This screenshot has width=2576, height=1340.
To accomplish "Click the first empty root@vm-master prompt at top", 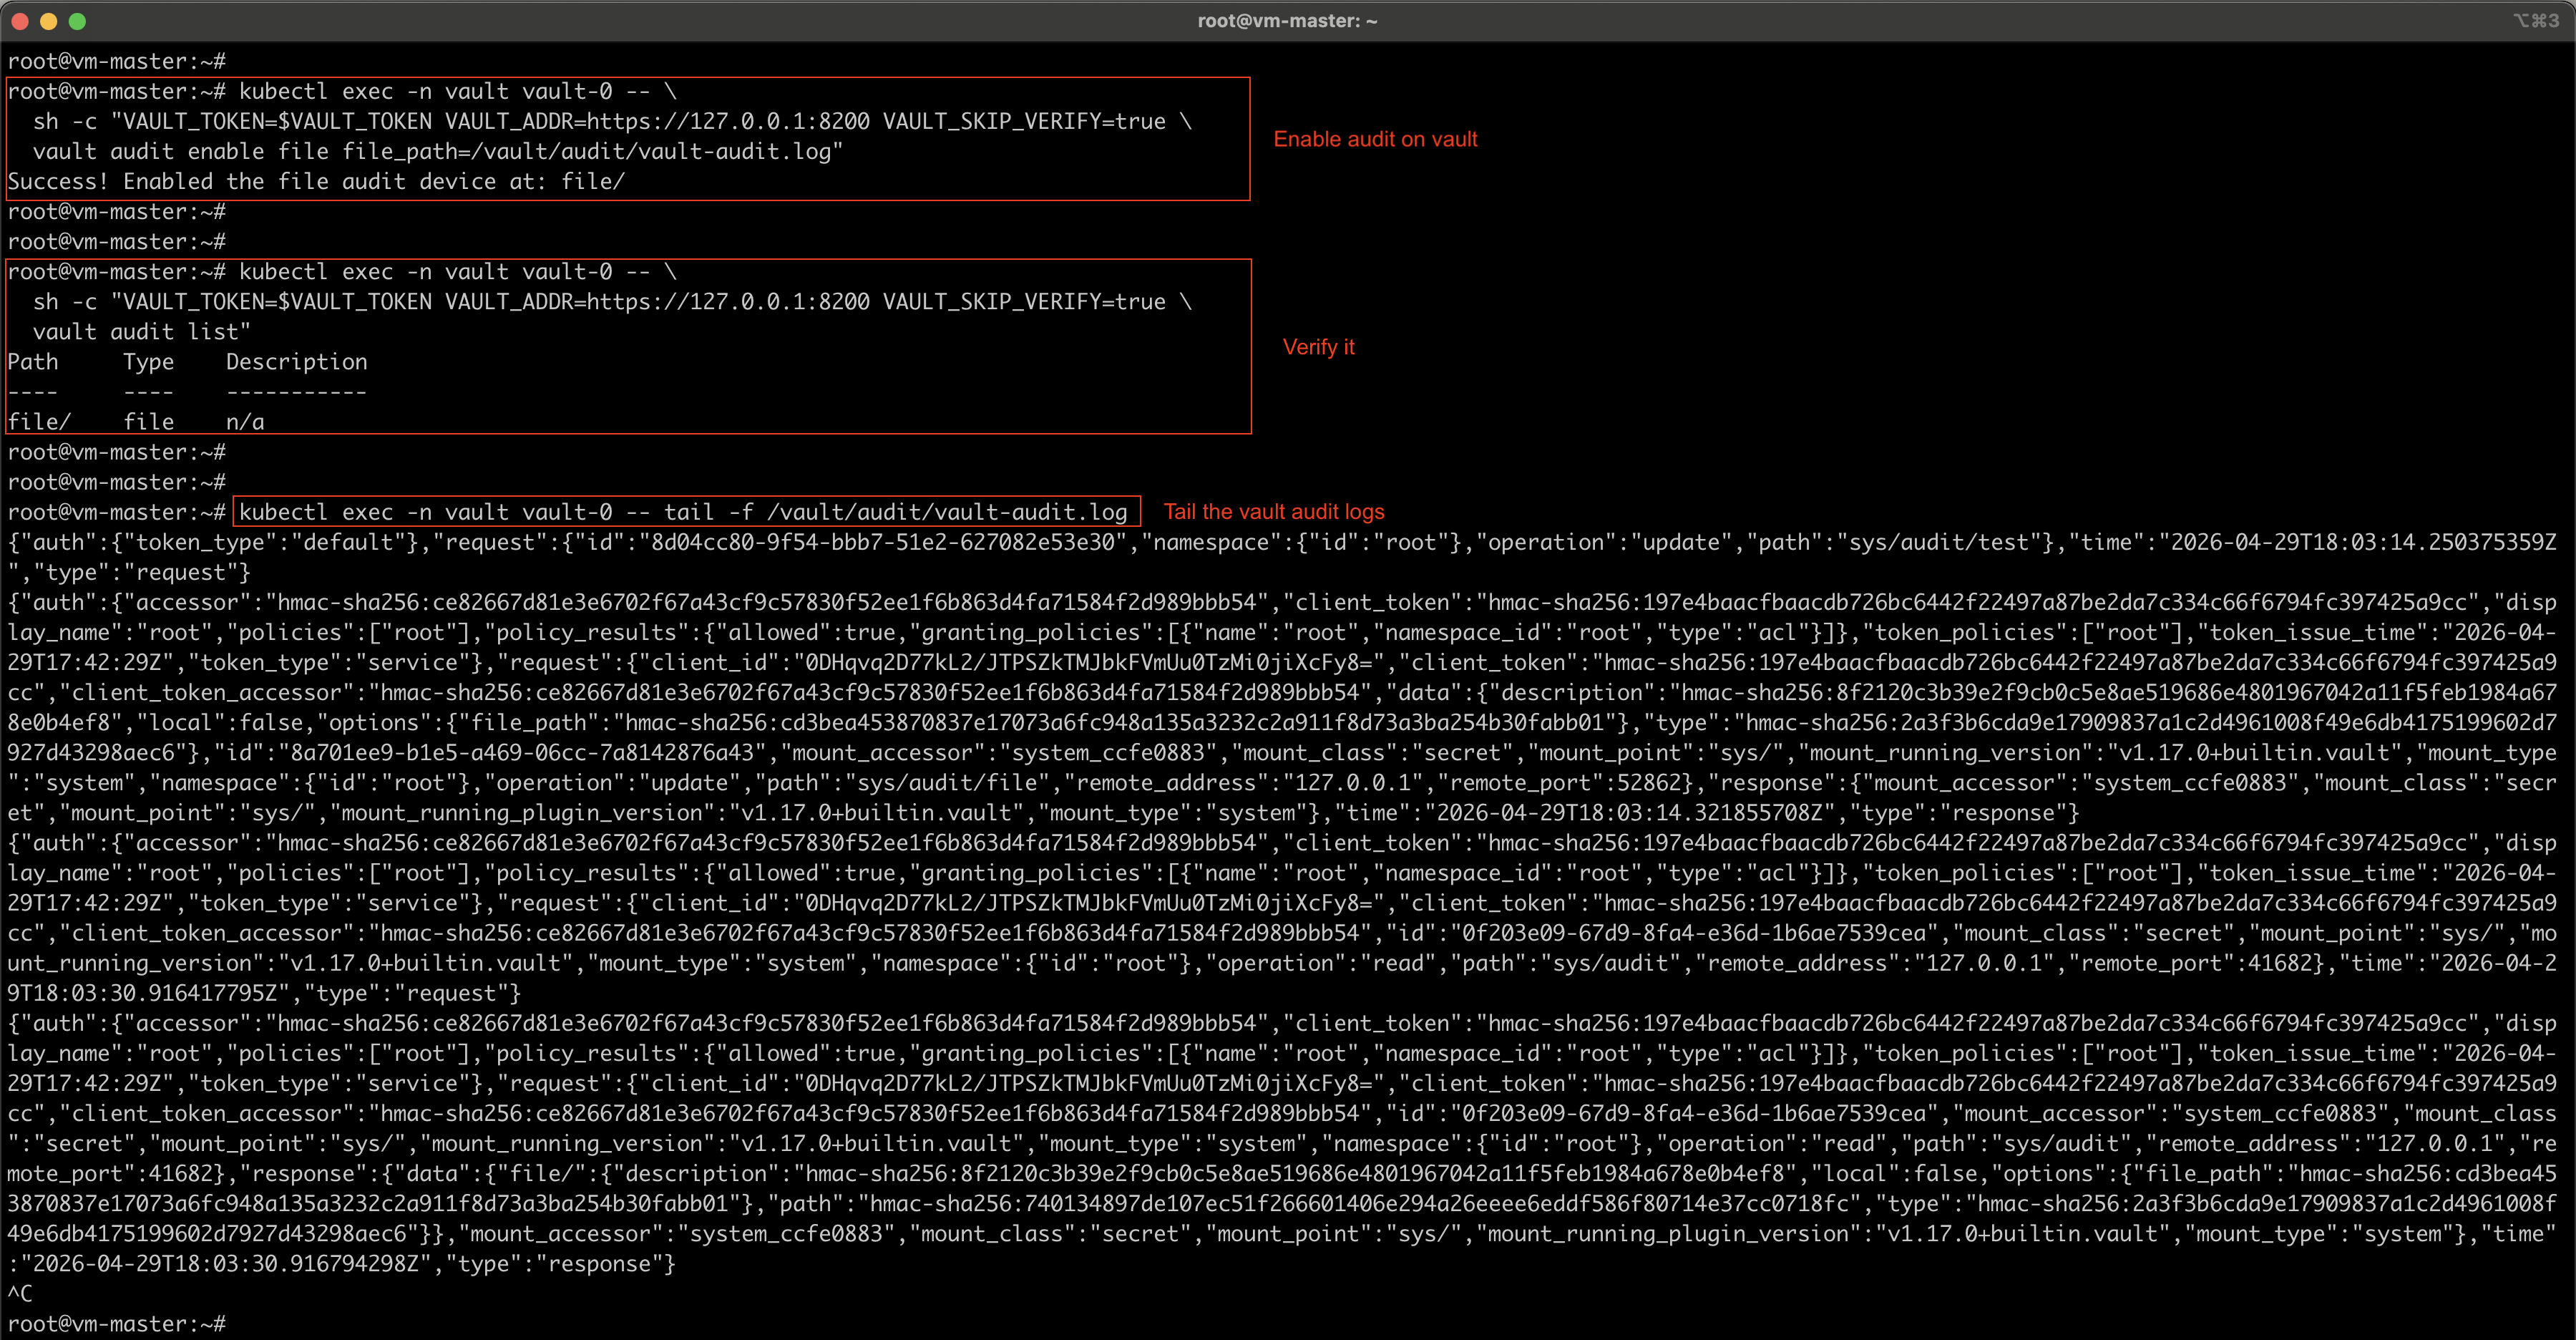I will click(116, 62).
